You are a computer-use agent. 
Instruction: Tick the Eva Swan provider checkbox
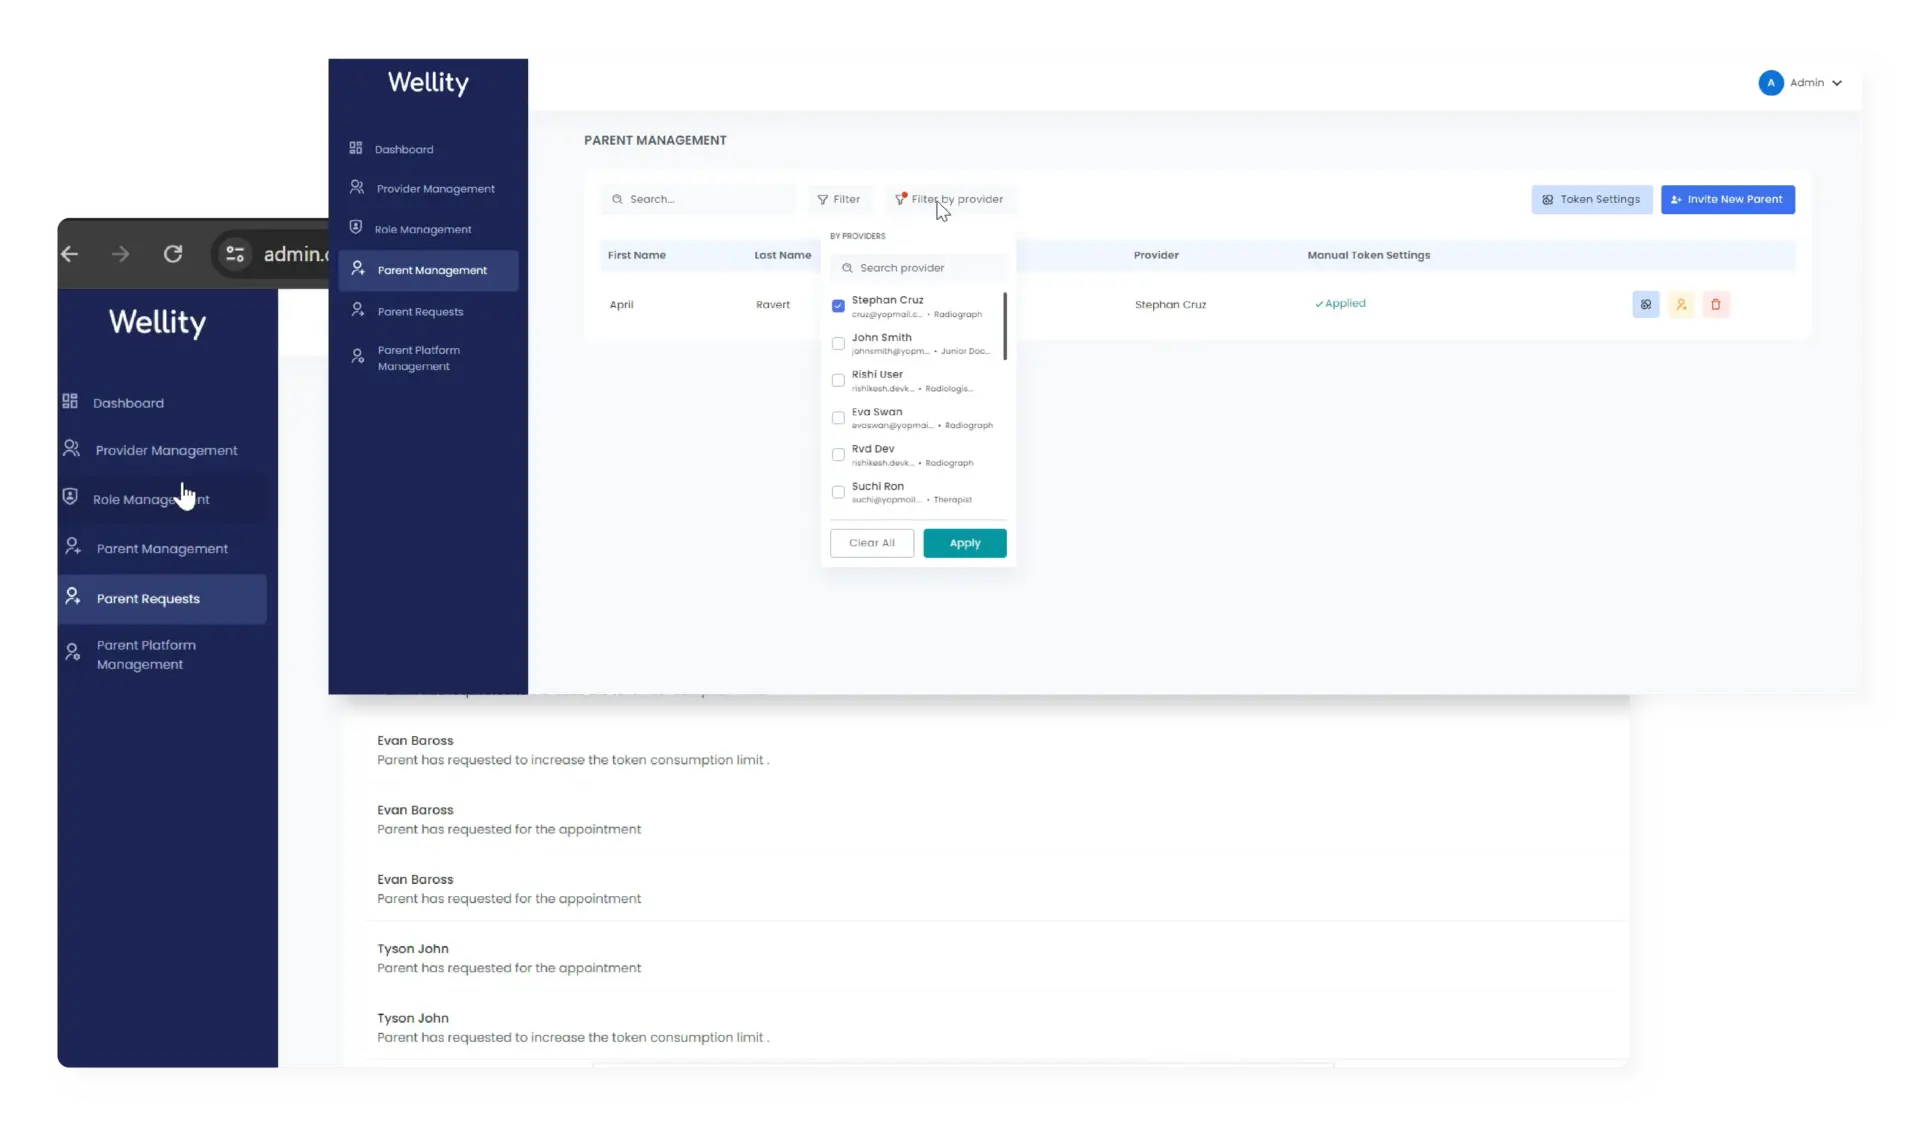(838, 418)
